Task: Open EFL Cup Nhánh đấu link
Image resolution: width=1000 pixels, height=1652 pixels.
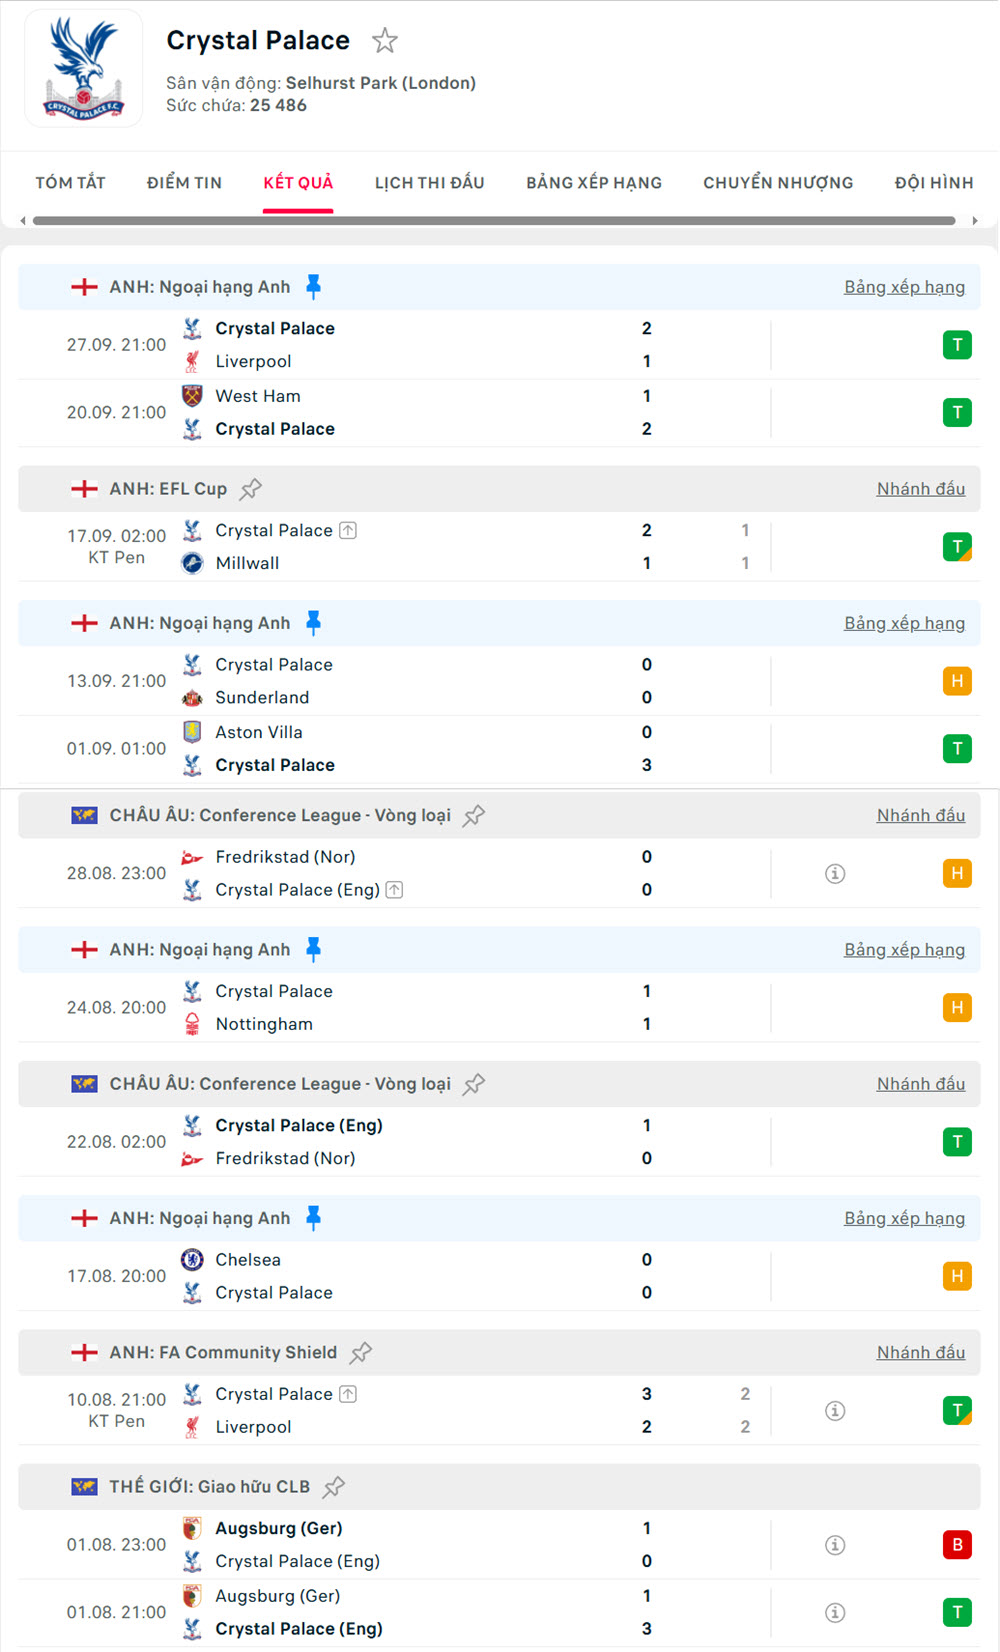Action: tap(920, 489)
